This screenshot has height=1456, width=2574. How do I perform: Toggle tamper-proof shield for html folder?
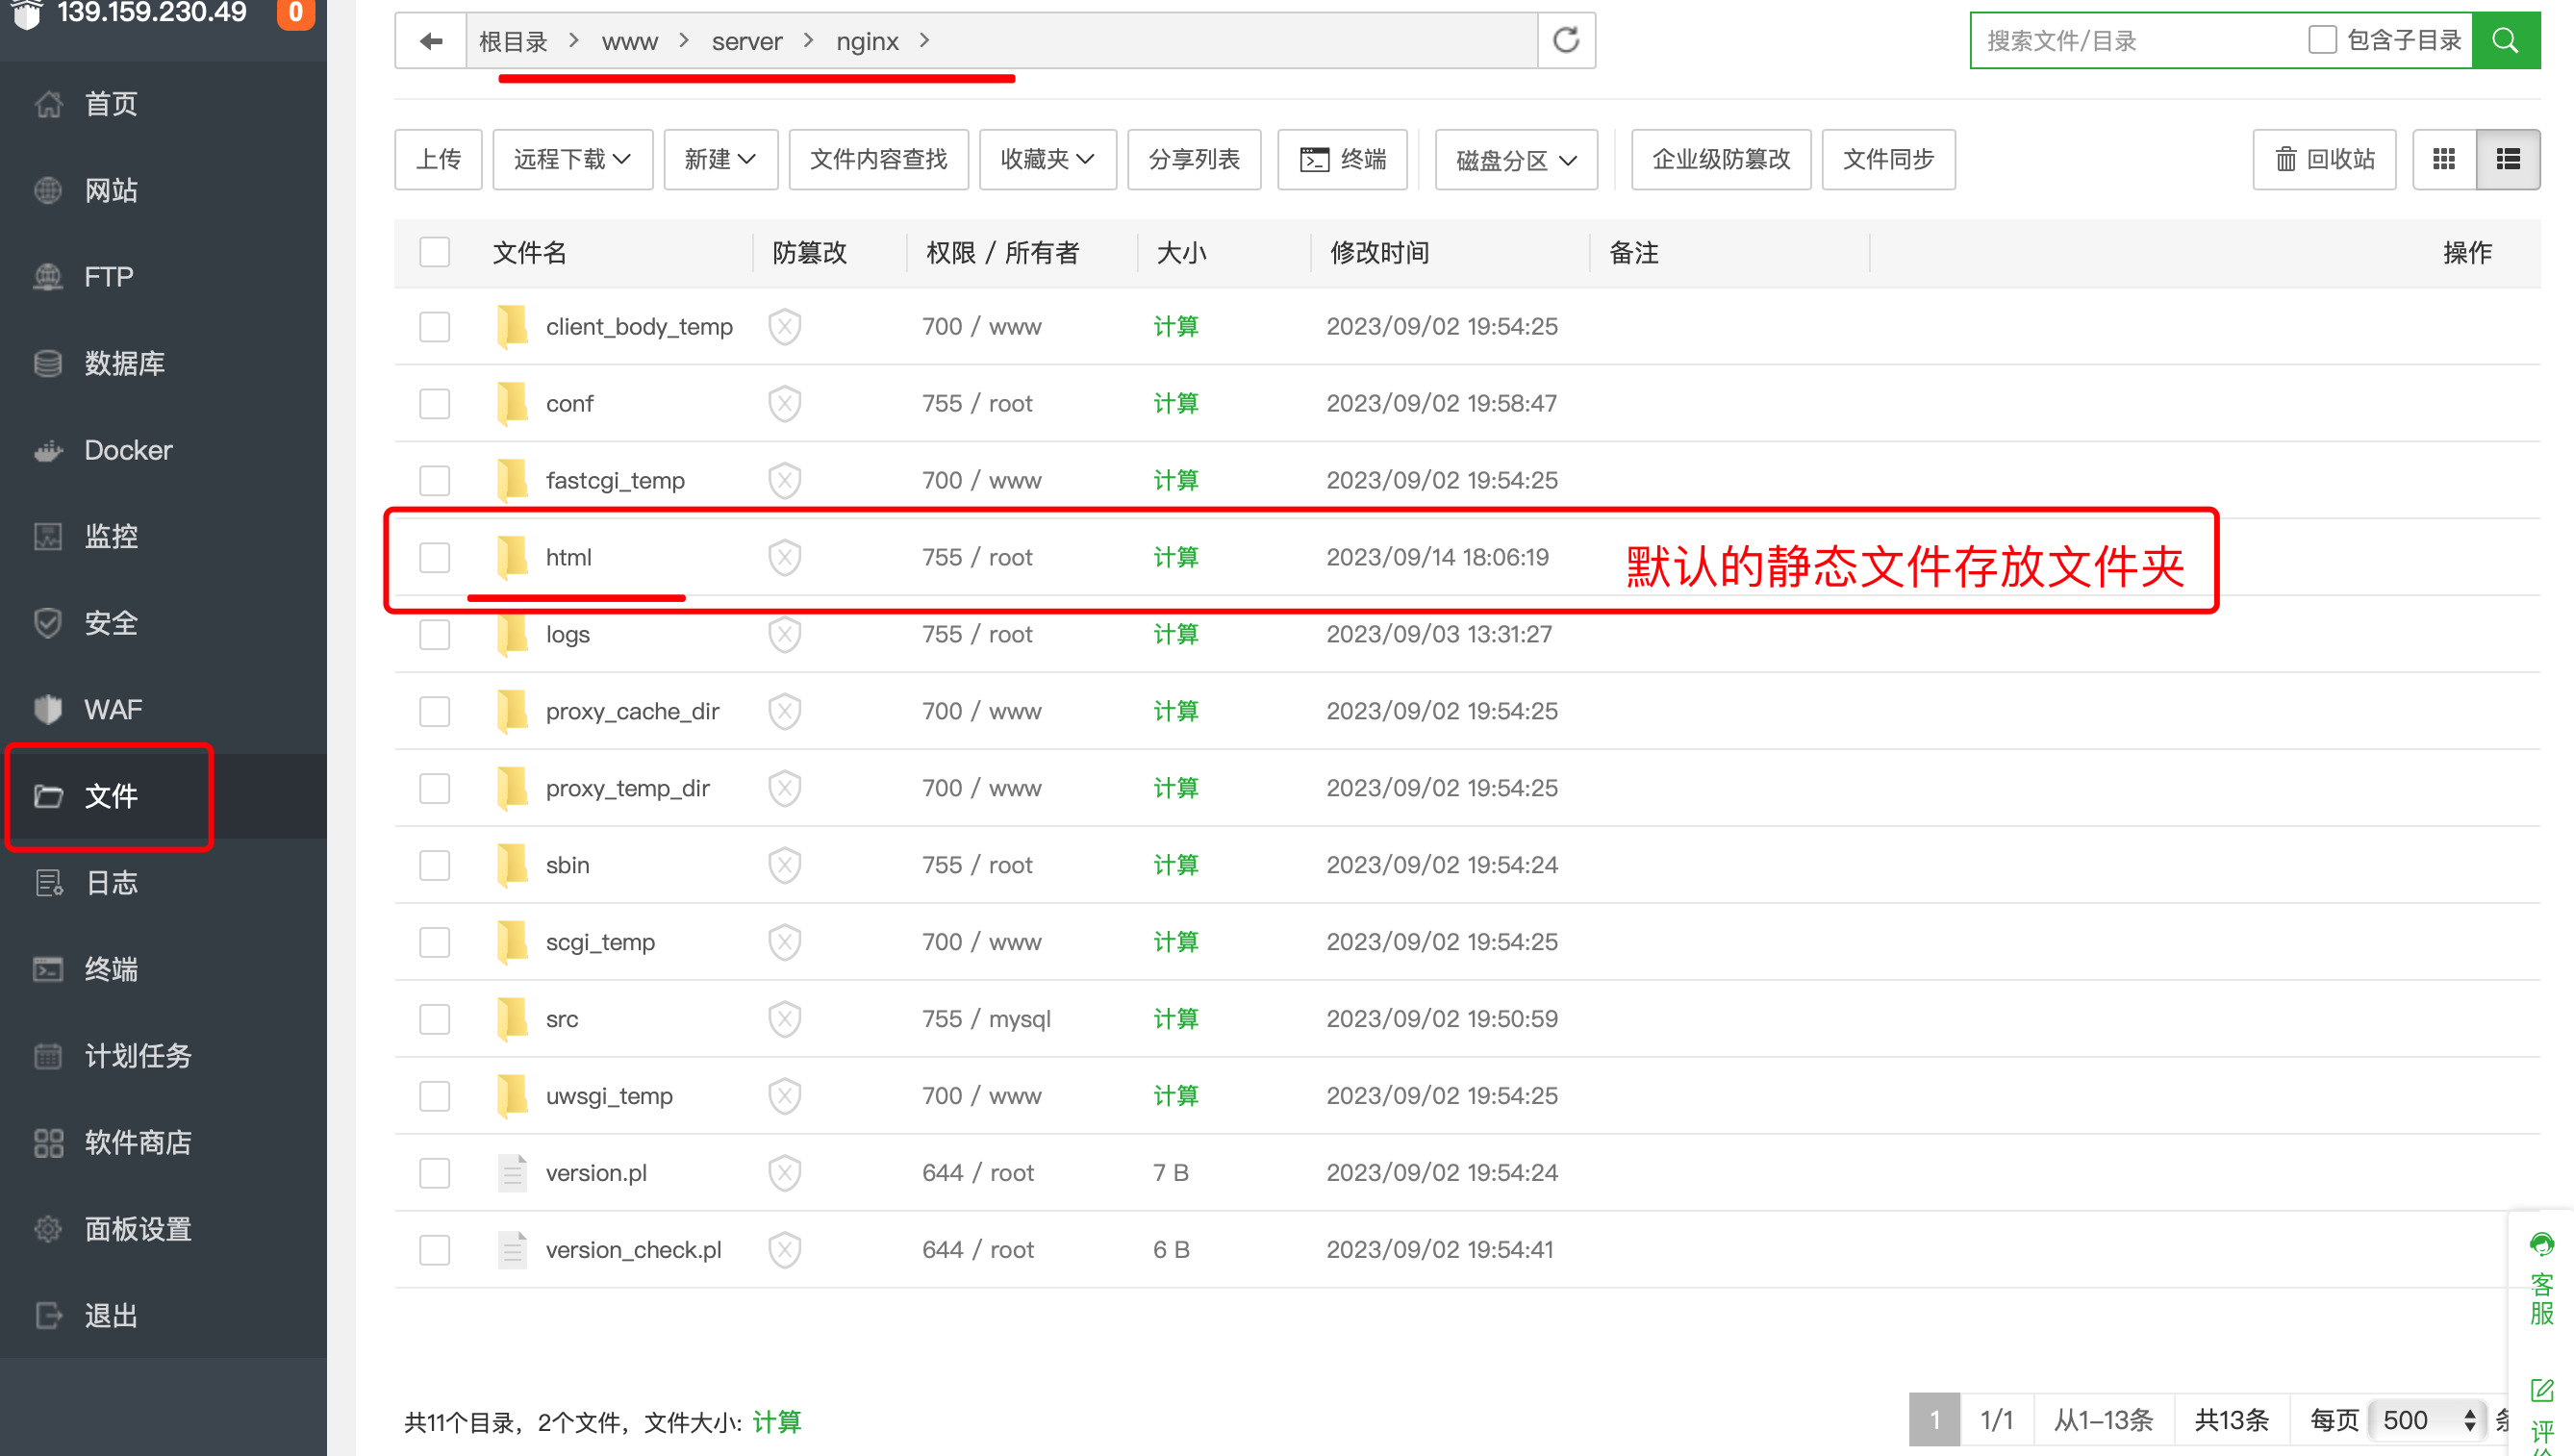click(785, 557)
